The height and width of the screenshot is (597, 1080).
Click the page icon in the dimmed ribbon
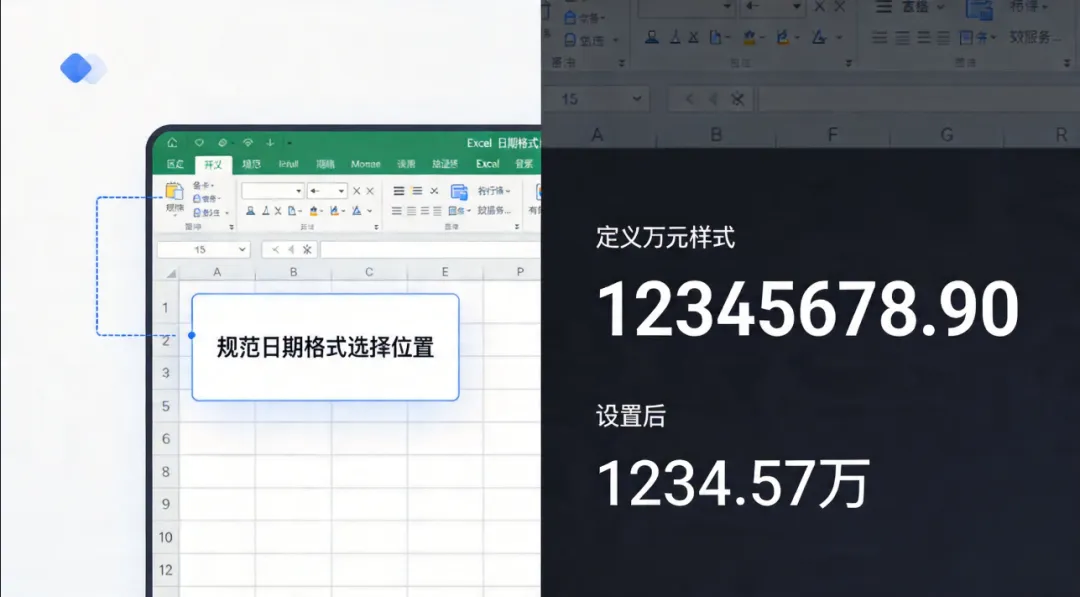(x=715, y=37)
